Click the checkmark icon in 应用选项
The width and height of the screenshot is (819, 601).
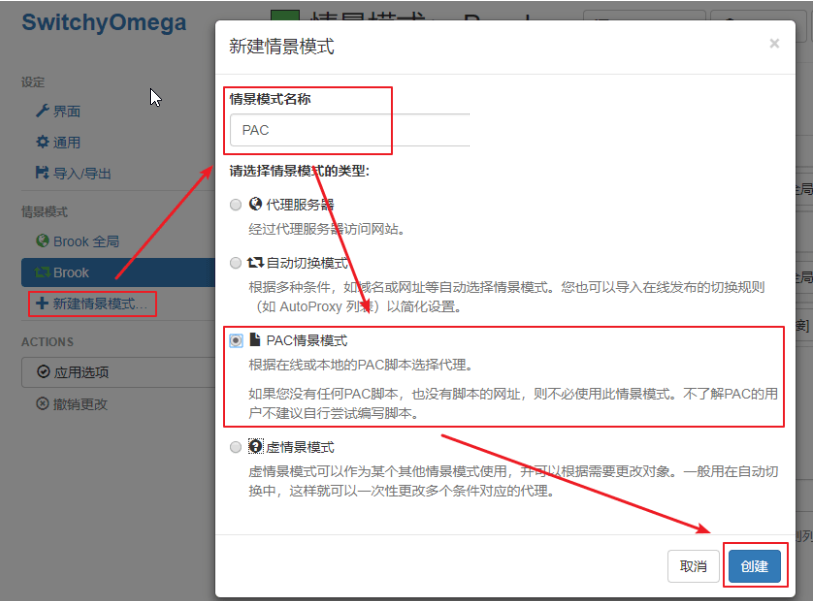click(x=43, y=372)
